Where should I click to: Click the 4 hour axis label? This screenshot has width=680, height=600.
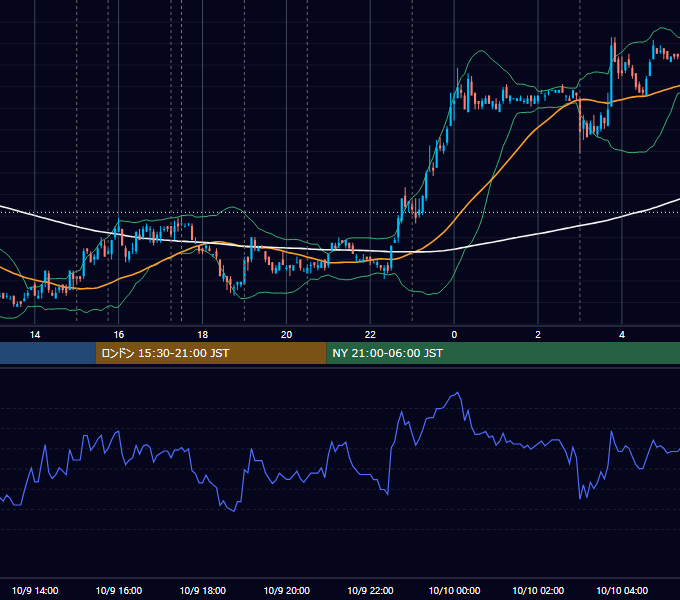tap(622, 335)
